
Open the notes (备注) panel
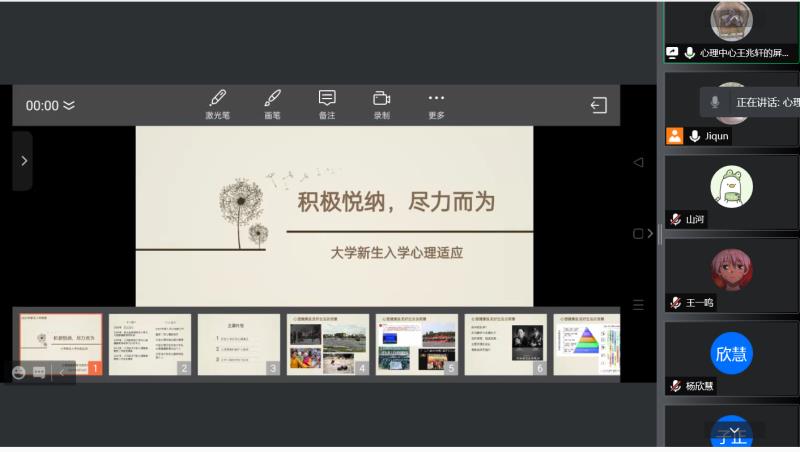[x=327, y=104]
